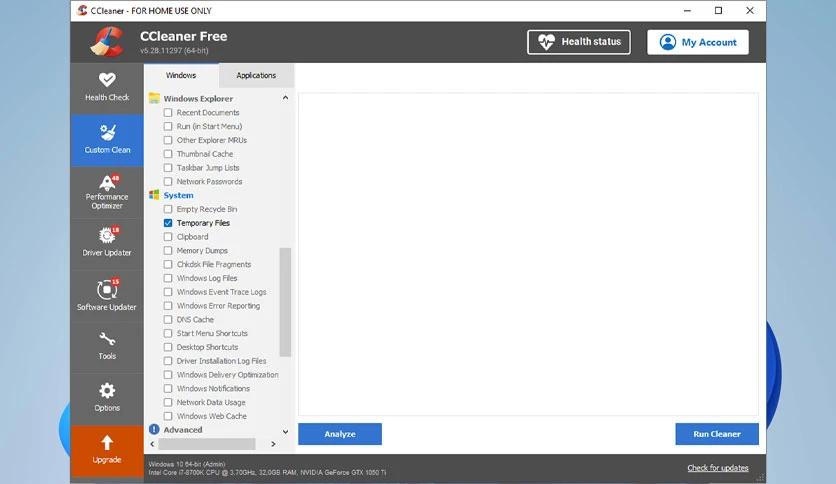836x484 pixels.
Task: Click the empty results panel
Action: (528, 254)
